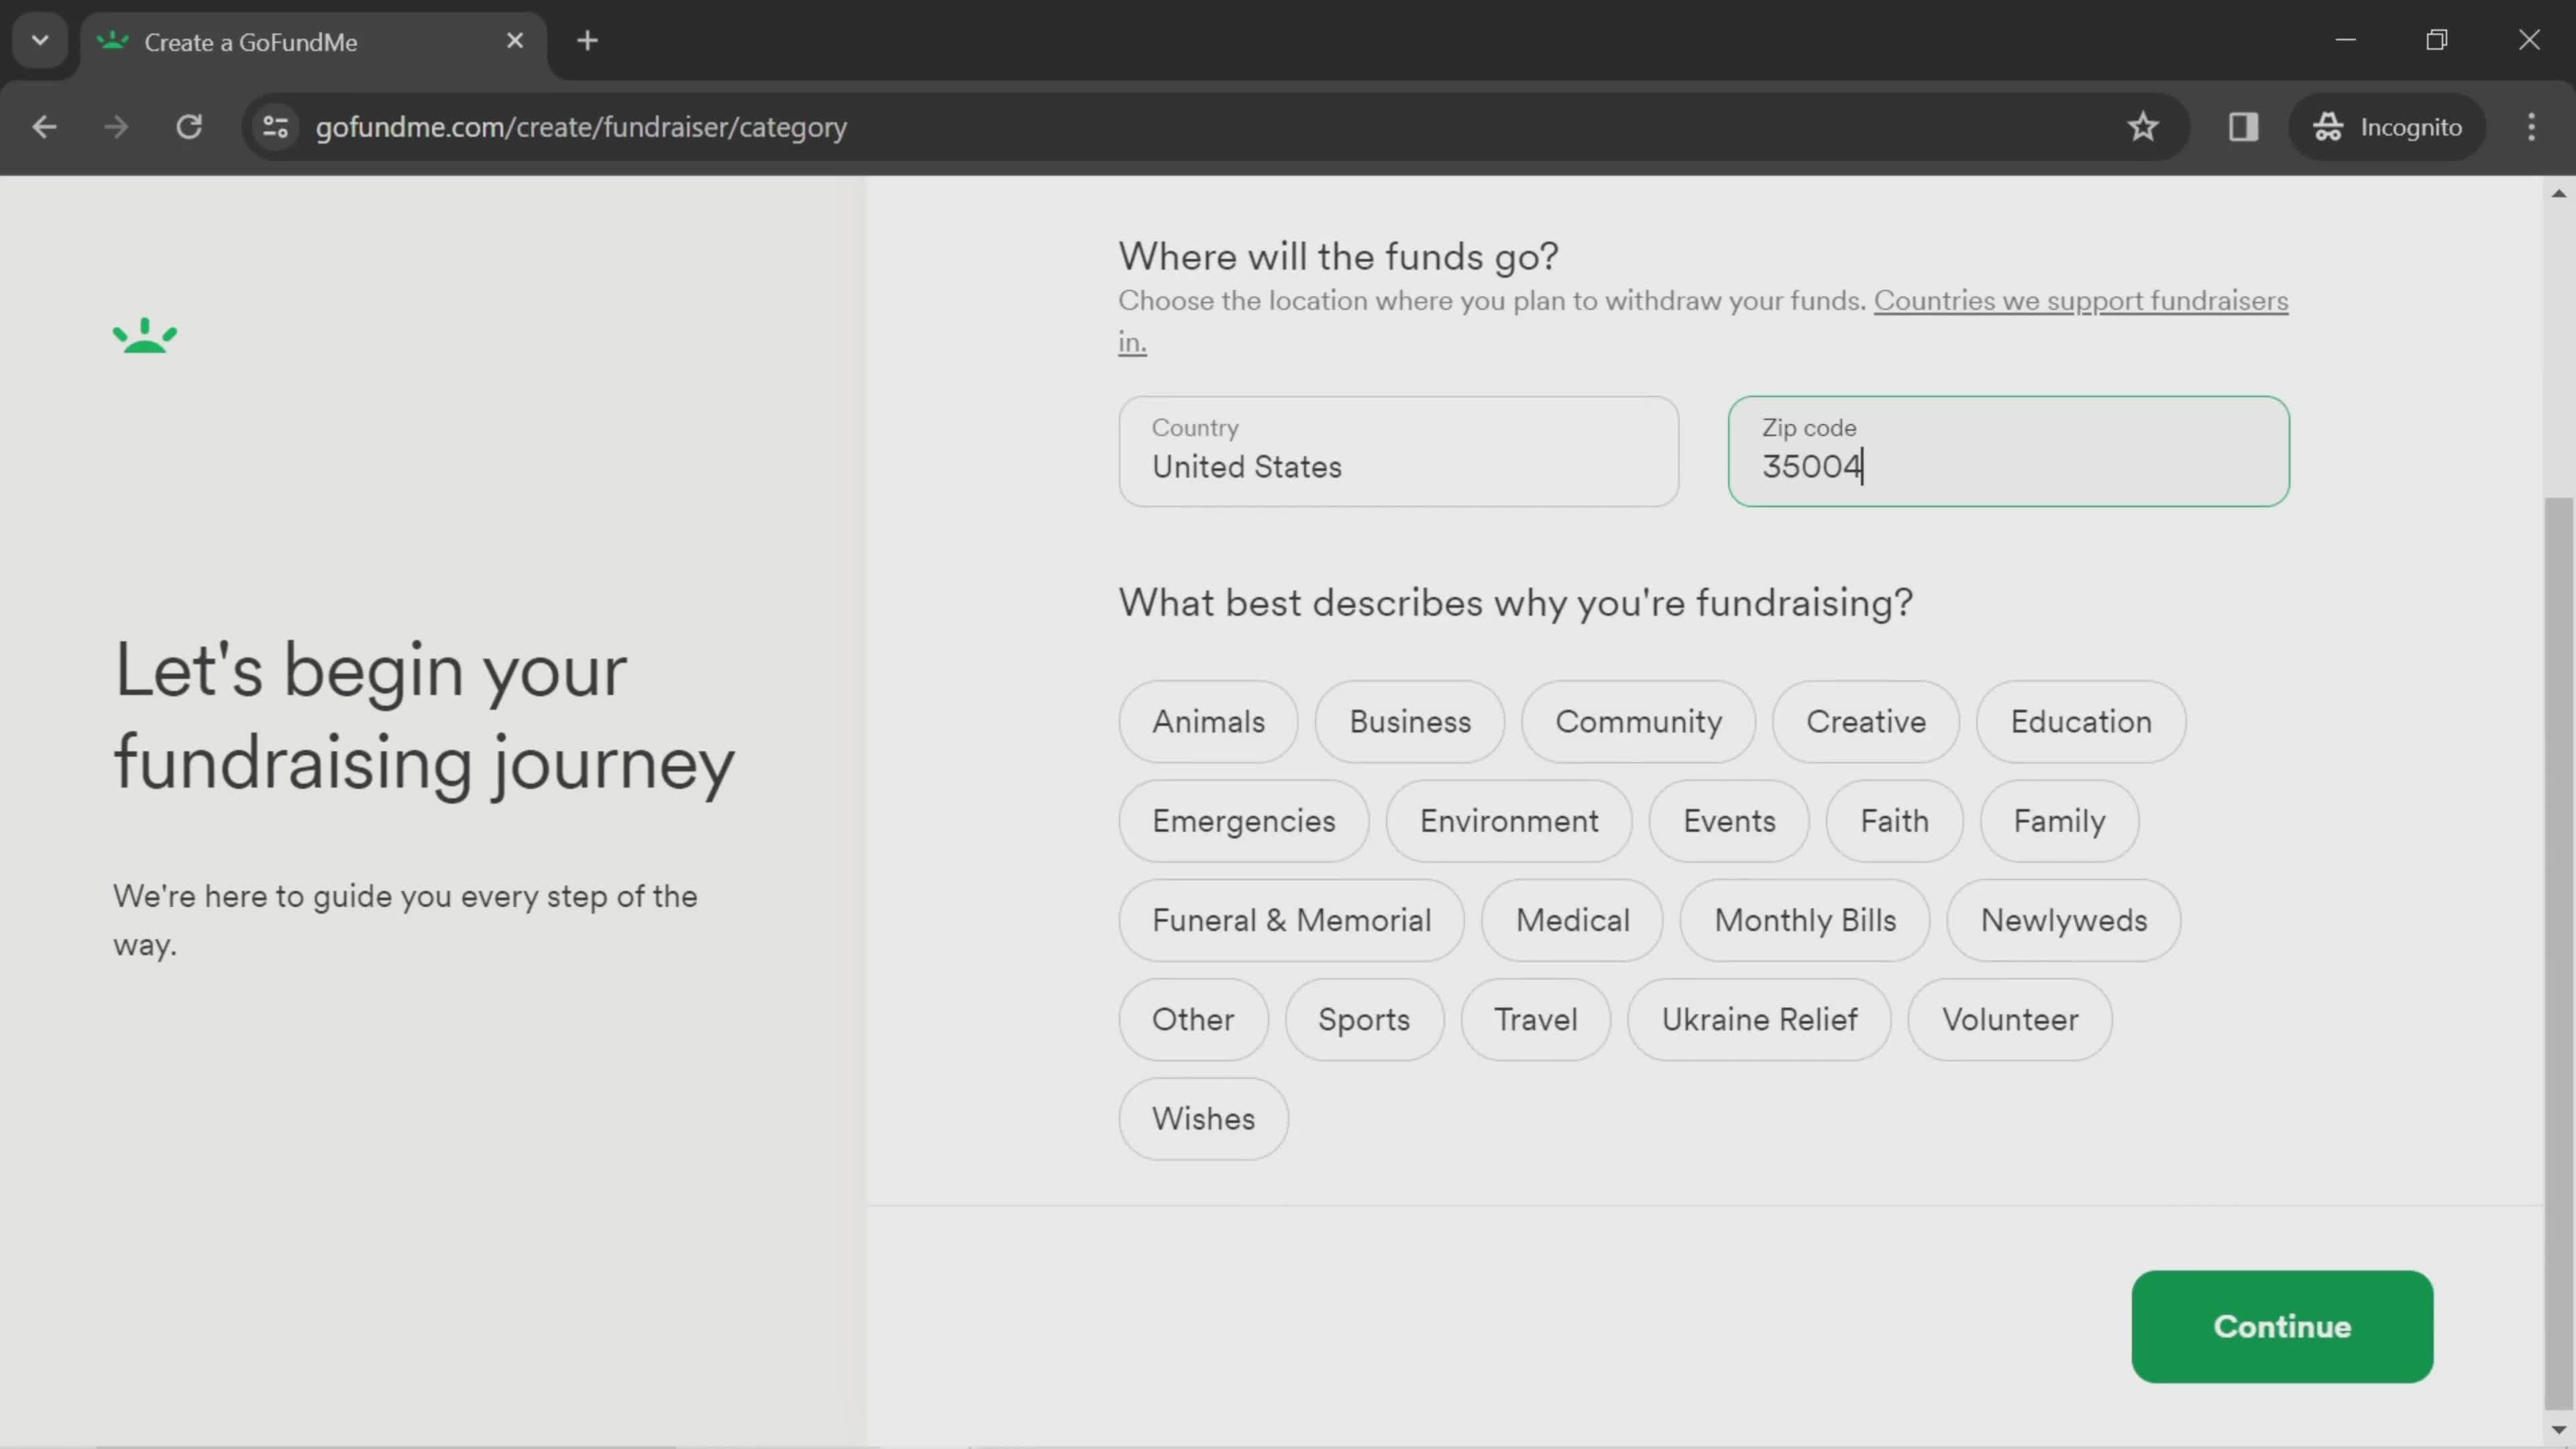This screenshot has height=1449, width=2576.
Task: Click the reader view icon in toolbar
Action: coord(2242,125)
